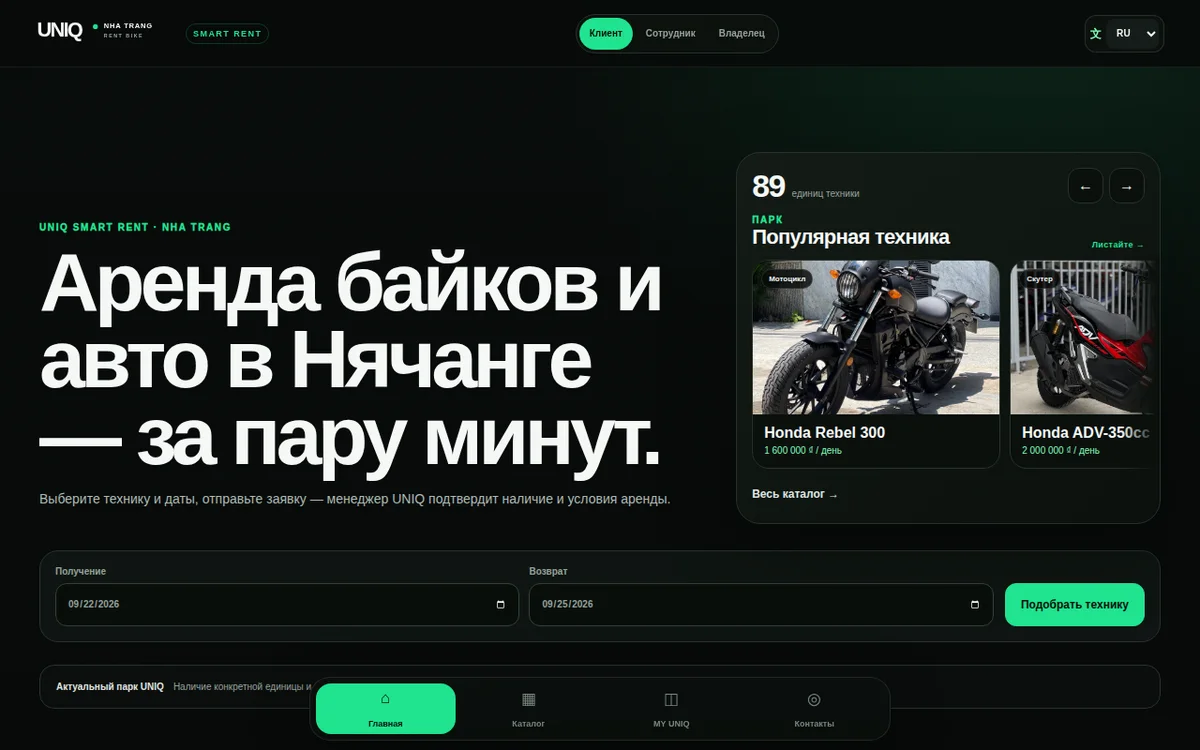1200x750 pixels.
Task: Open the calendar picker for Возврат date
Action: tap(975, 605)
